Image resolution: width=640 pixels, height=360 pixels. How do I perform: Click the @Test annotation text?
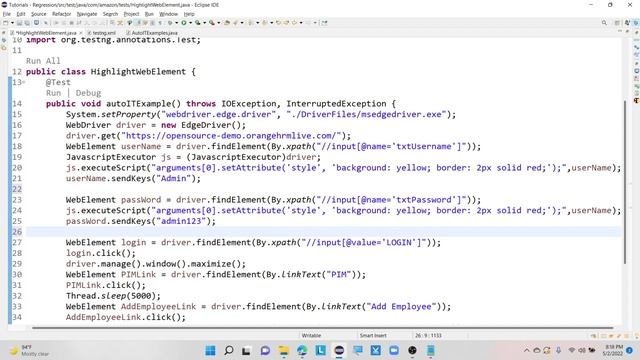(x=58, y=82)
